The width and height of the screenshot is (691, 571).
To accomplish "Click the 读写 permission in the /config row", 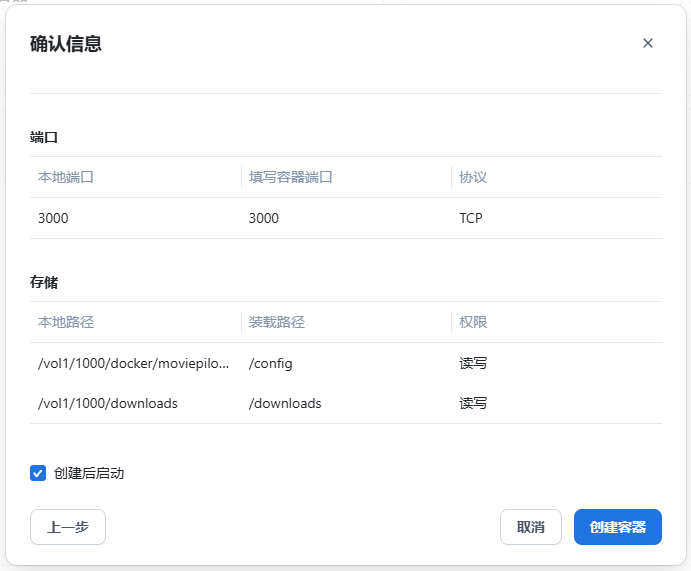I will coord(473,363).
